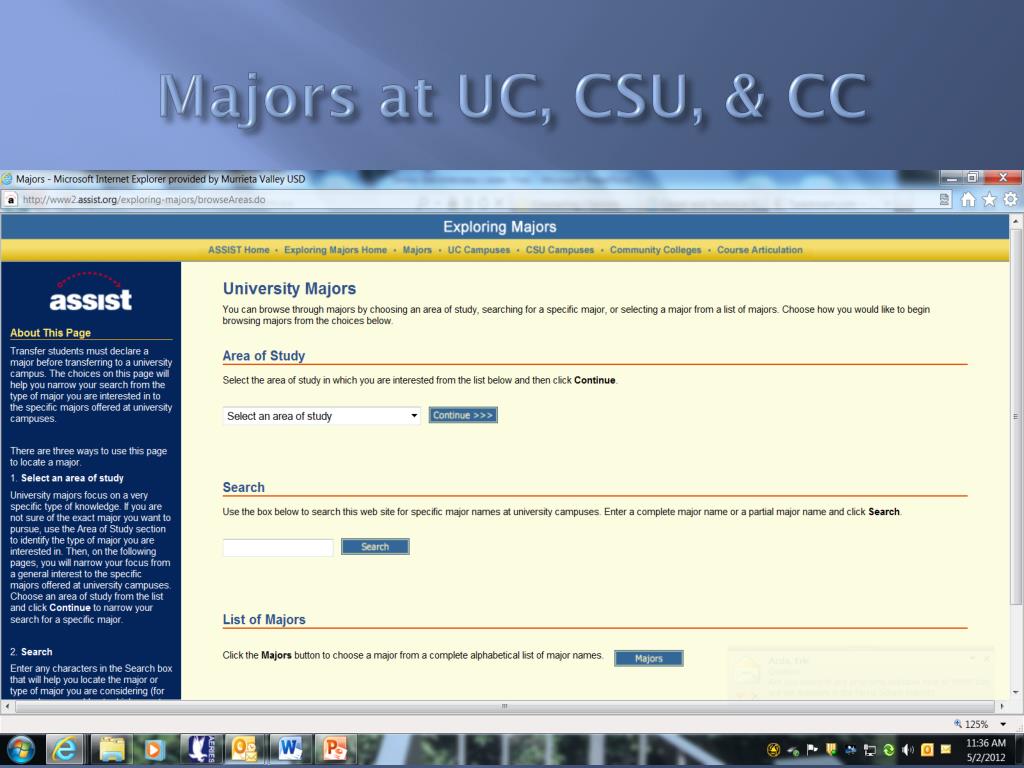This screenshot has width=1024, height=768.
Task: Click the 125% zoom magnifier in status bar
Action: (958, 724)
